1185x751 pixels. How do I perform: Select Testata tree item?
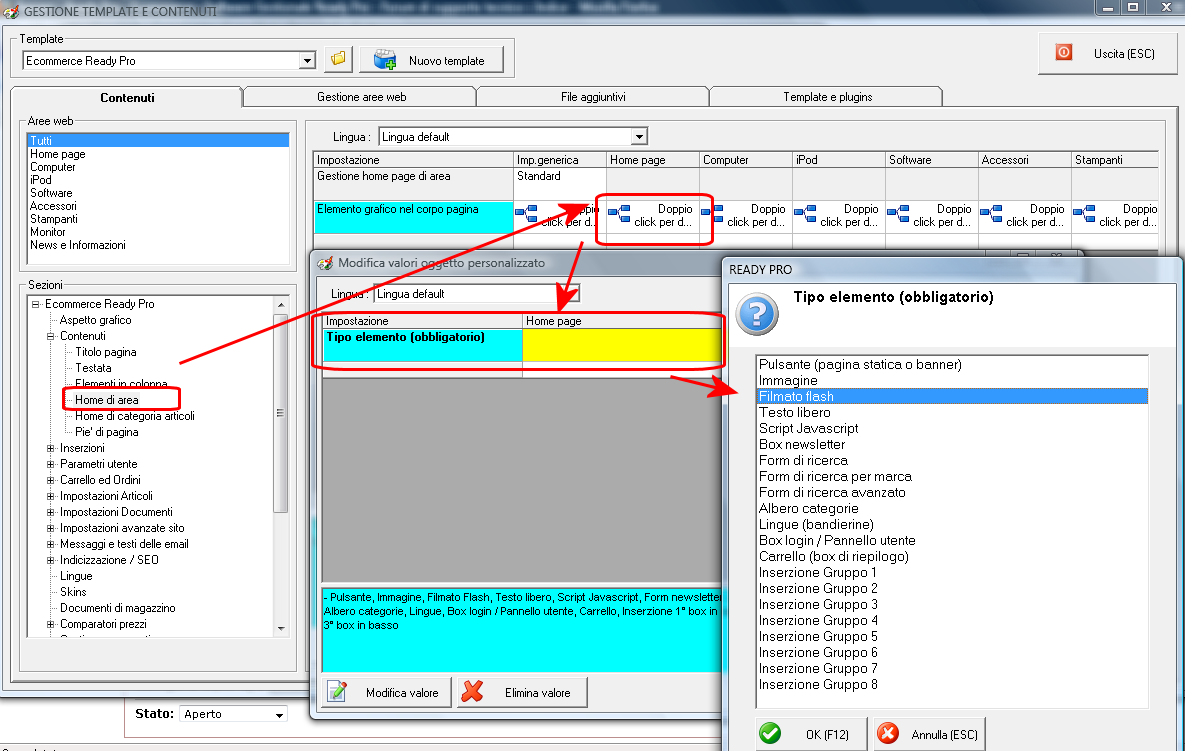[x=93, y=368]
